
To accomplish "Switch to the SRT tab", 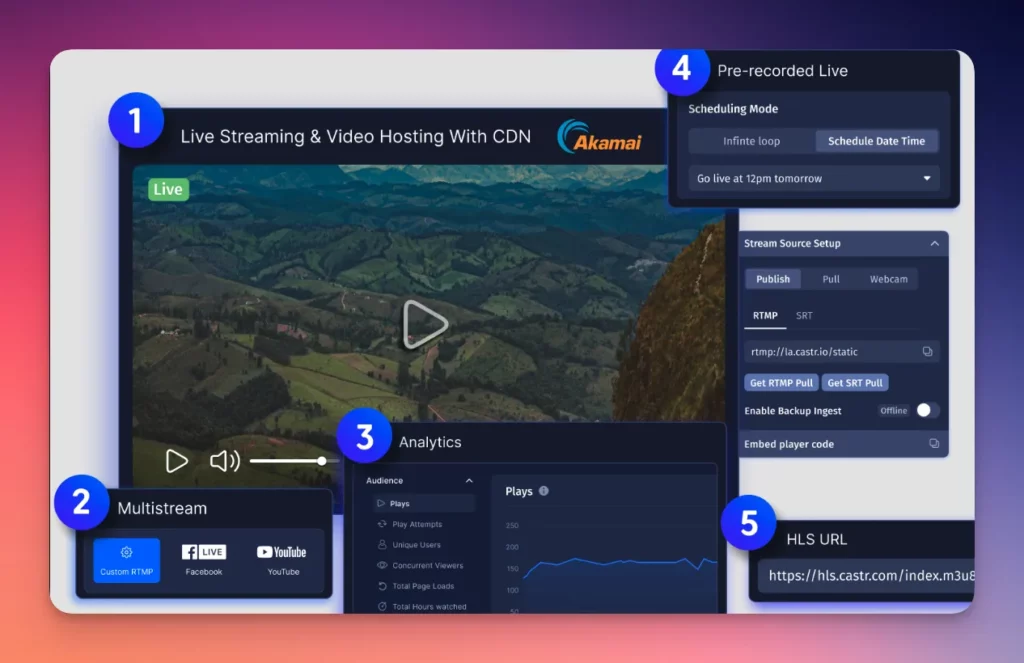I will pos(804,315).
